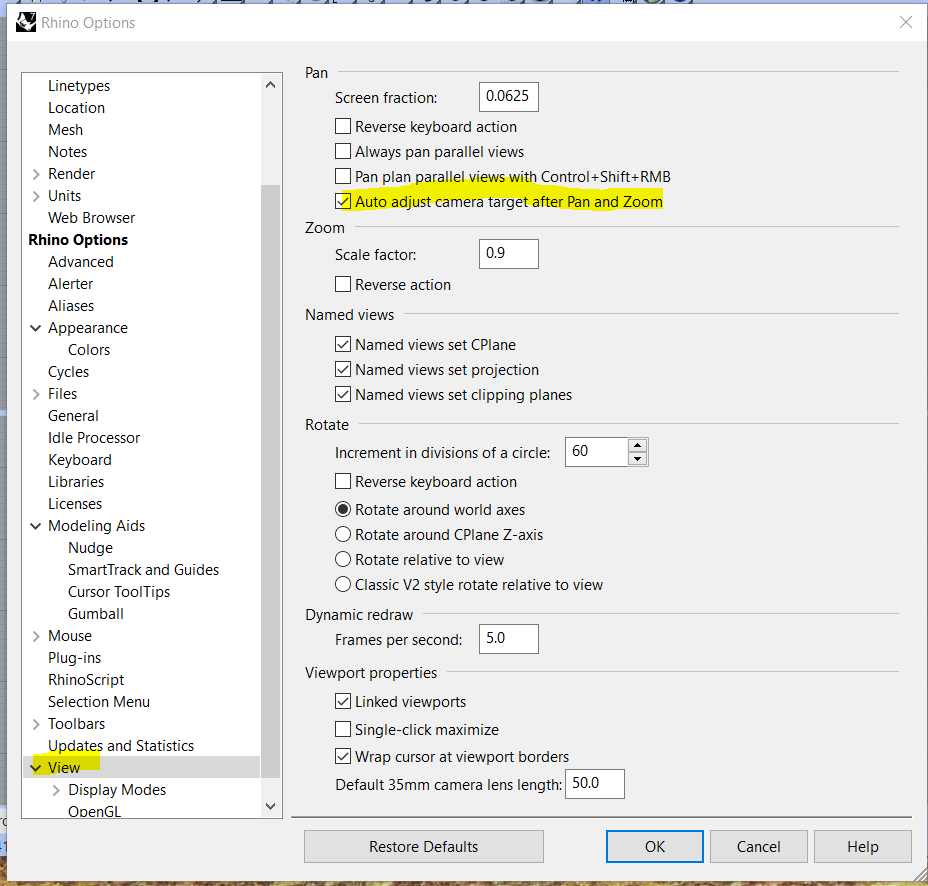
Task: Close the Rhino Options dialog
Action: pyautogui.click(x=906, y=22)
